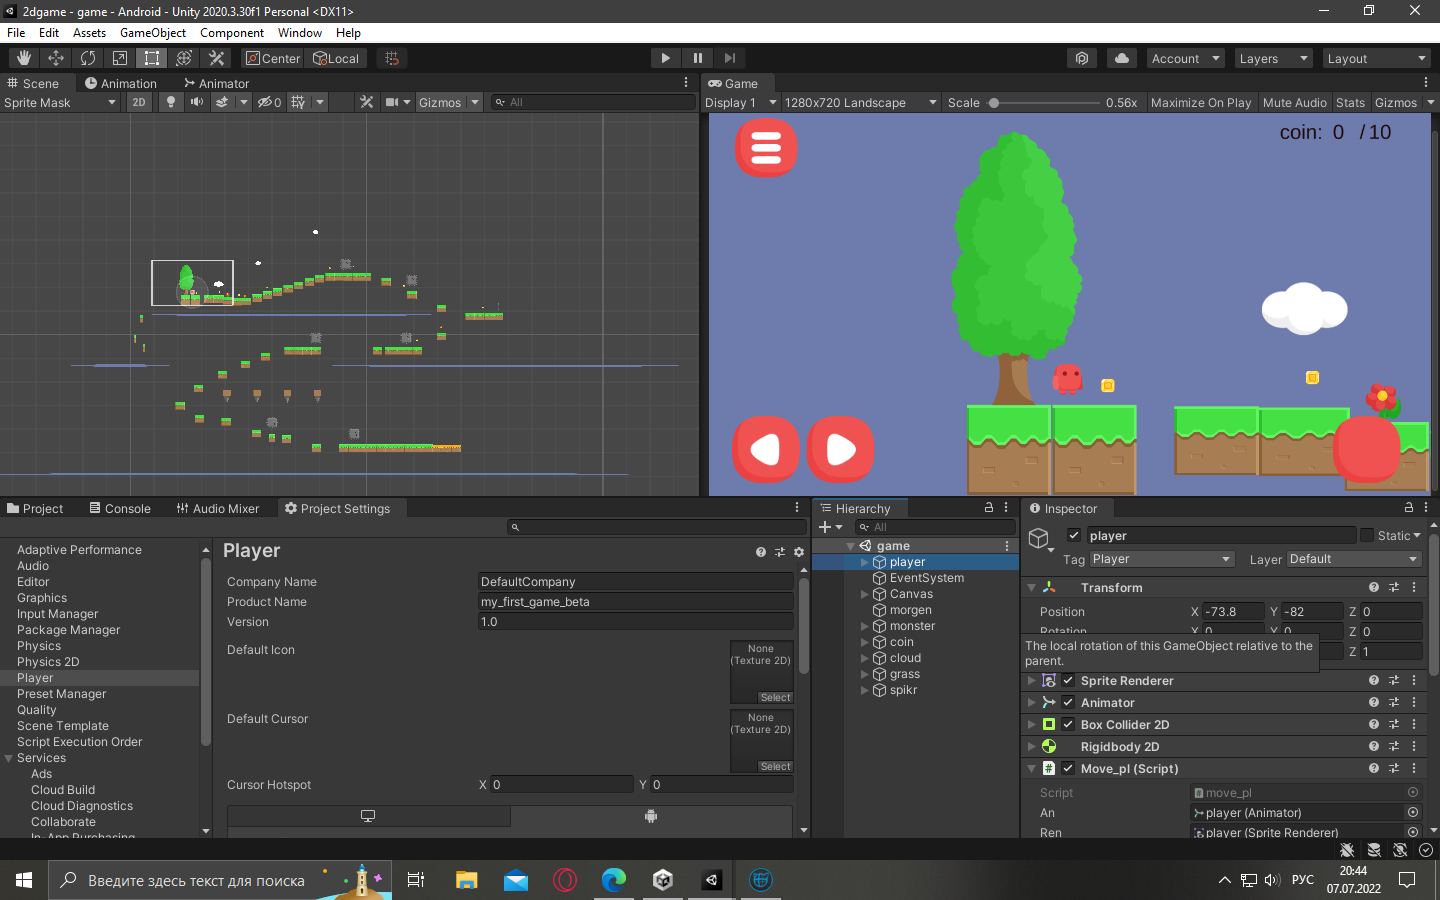The image size is (1440, 900).
Task: Disable Box Collider 2D checkbox
Action: (1068, 724)
